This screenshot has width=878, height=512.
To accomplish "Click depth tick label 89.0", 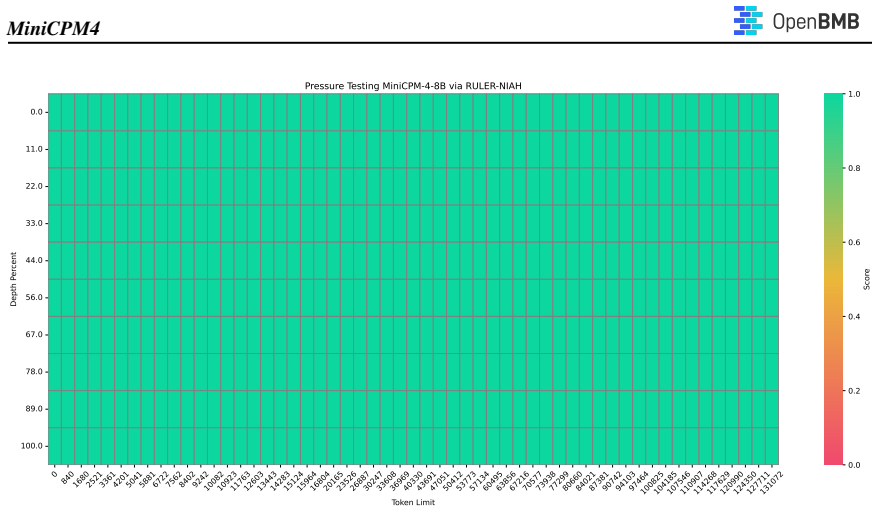I will point(34,408).
